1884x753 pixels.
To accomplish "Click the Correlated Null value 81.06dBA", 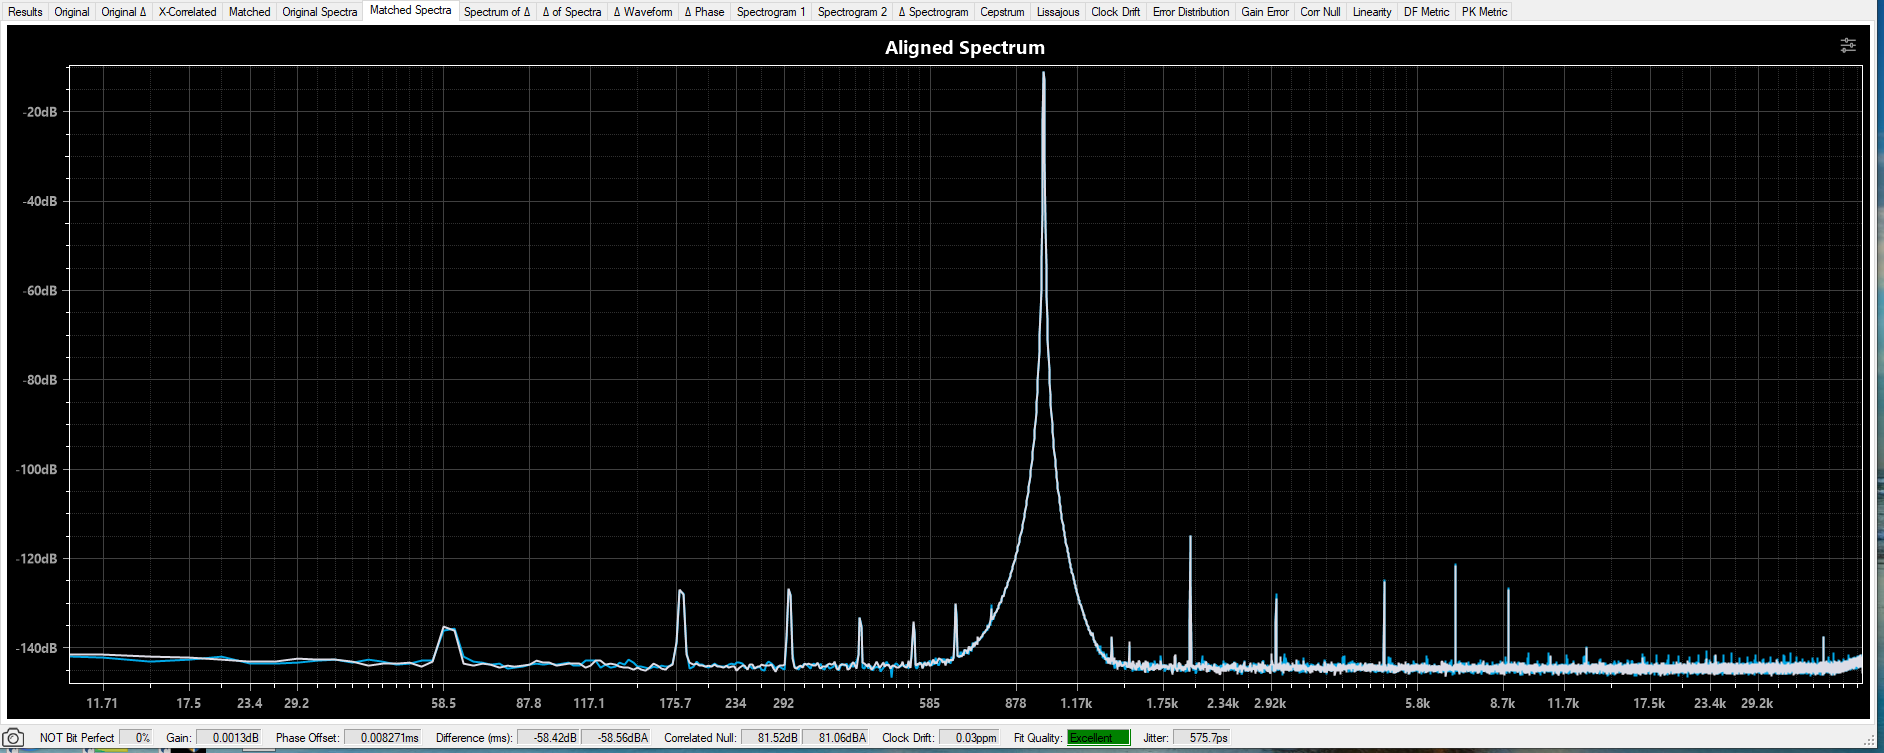I will [836, 738].
